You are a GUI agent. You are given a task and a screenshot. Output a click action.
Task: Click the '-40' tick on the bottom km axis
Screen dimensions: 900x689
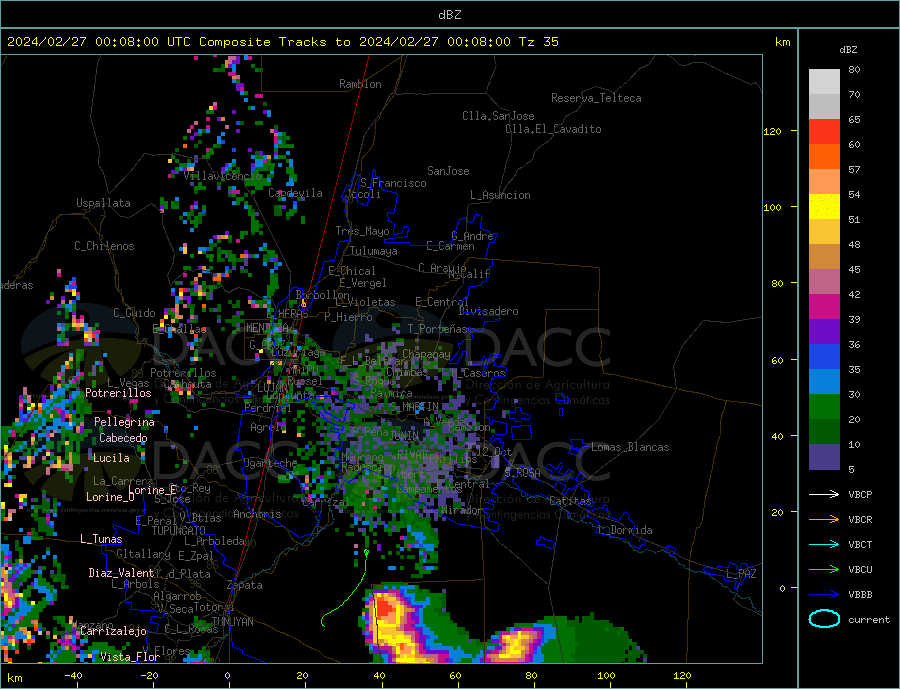click(x=73, y=675)
